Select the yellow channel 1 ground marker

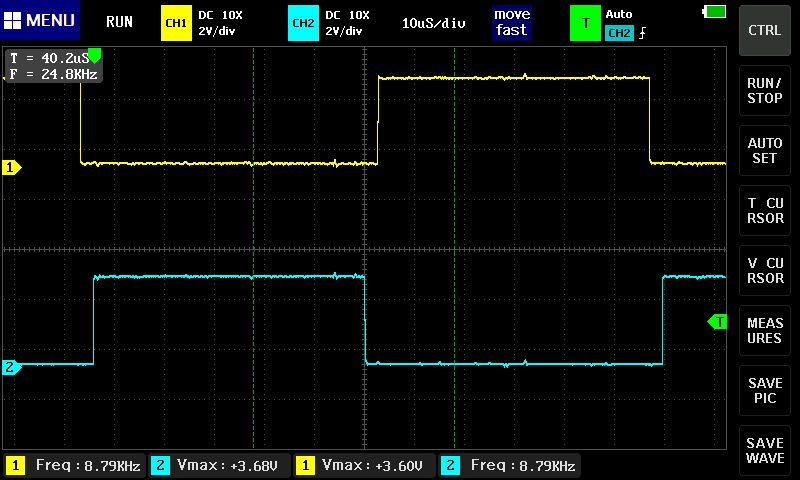click(x=12, y=168)
